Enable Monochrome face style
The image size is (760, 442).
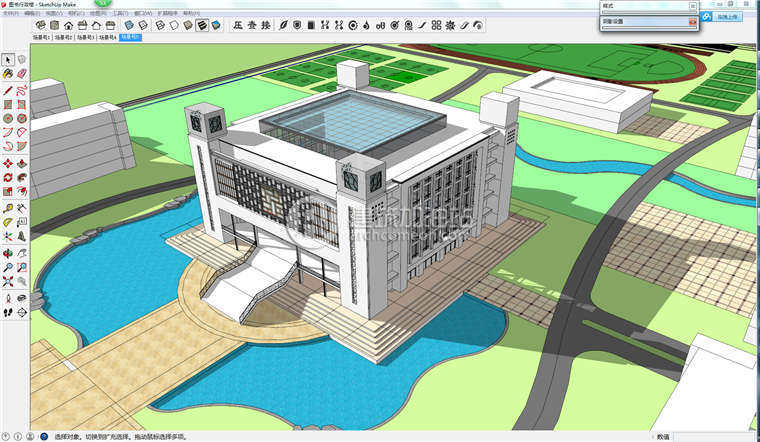pos(216,25)
